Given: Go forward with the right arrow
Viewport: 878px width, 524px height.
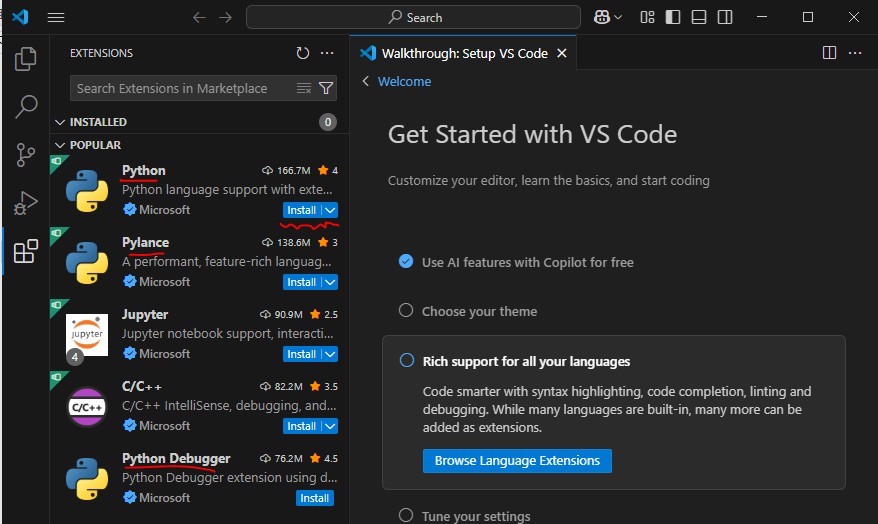Looking at the screenshot, I should coord(226,17).
